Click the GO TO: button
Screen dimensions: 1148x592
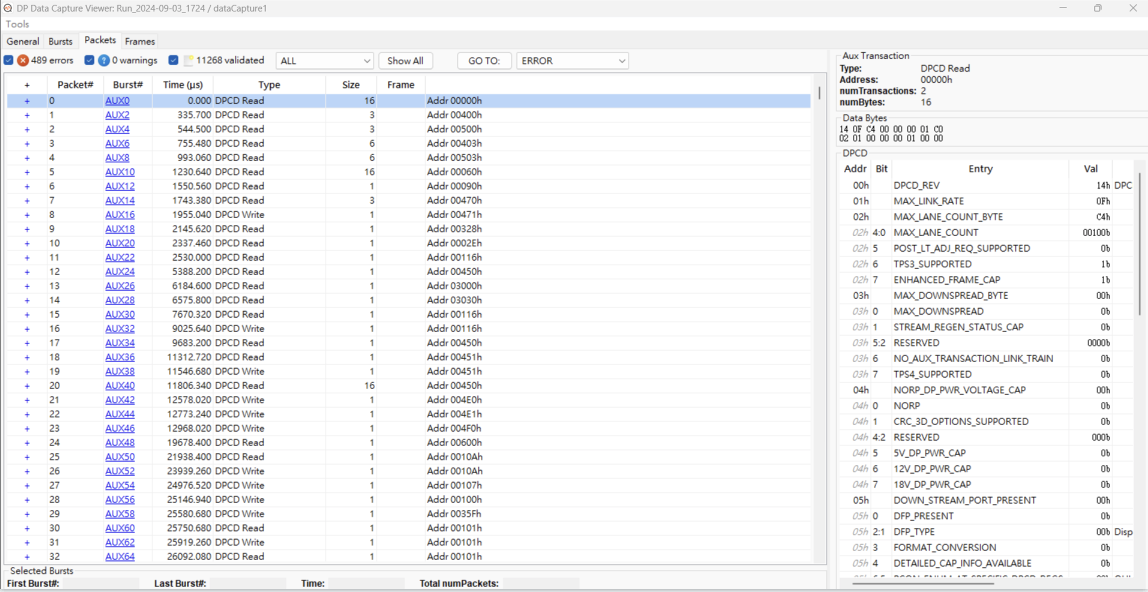(x=484, y=61)
